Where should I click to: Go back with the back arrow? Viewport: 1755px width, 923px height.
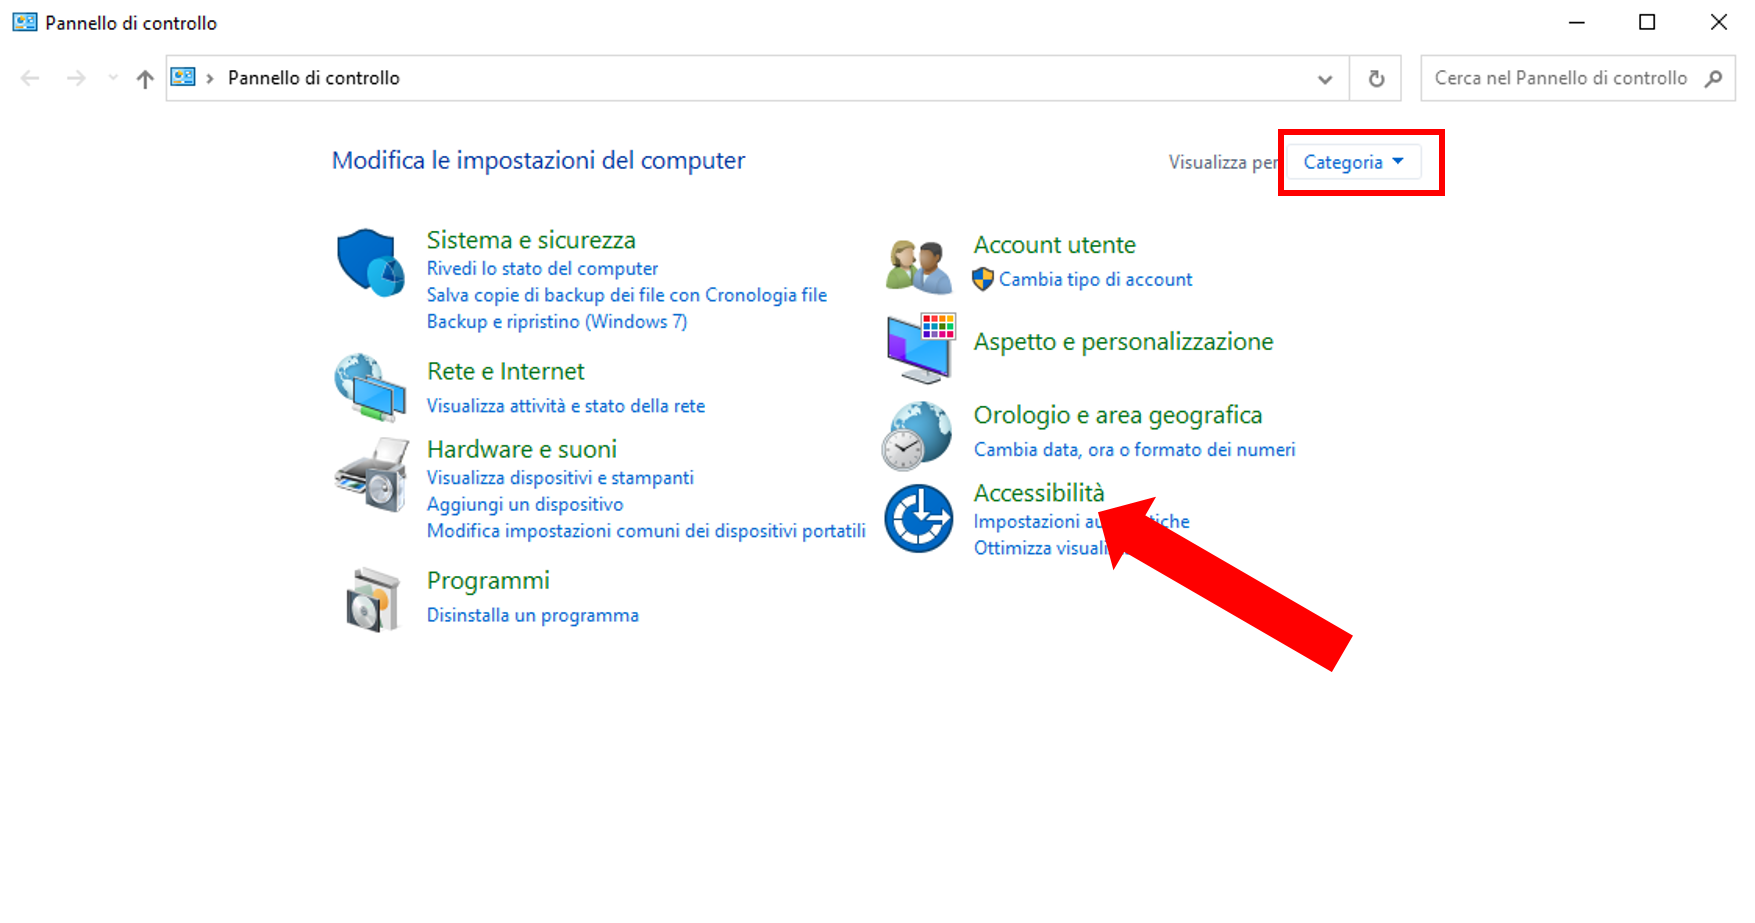[x=30, y=78]
